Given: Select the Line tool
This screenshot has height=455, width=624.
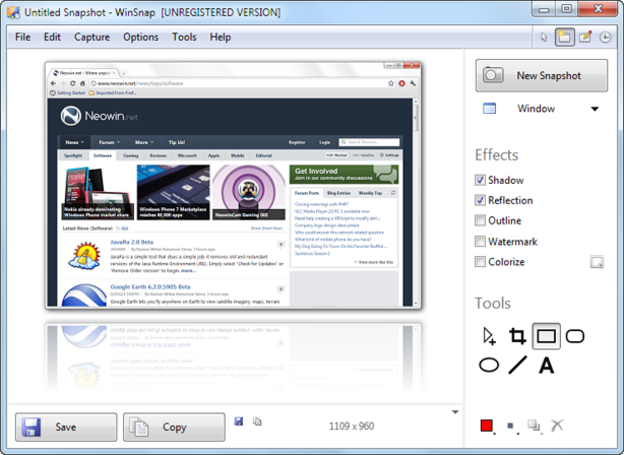Looking at the screenshot, I should (x=517, y=365).
